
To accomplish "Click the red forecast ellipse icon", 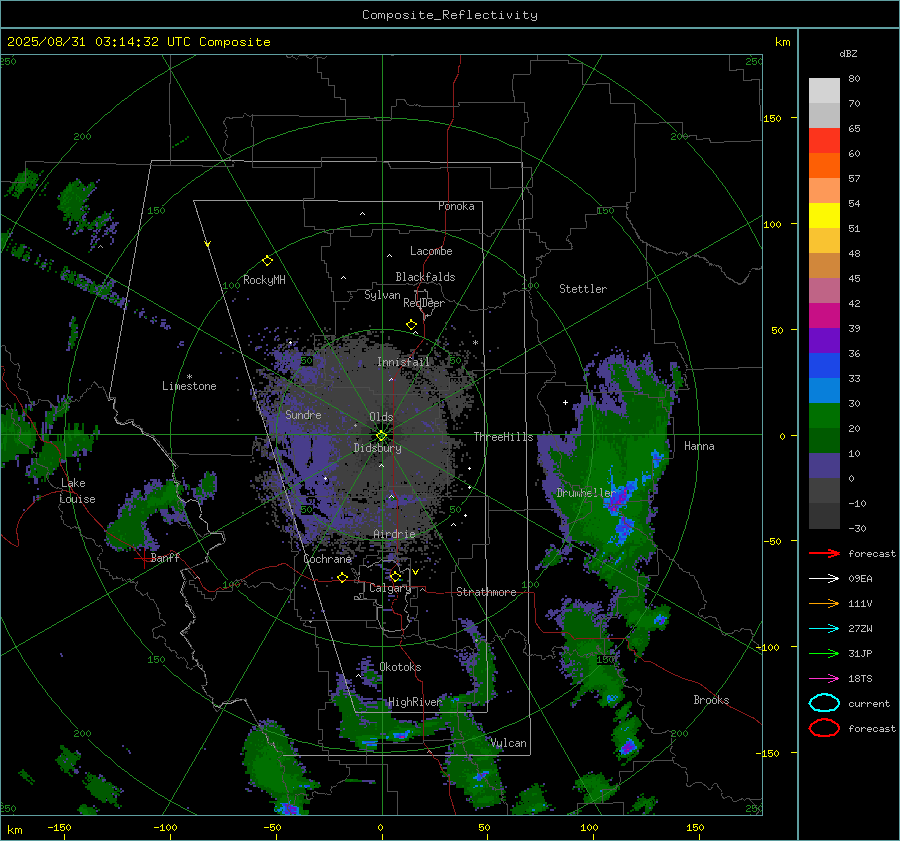I will 824,728.
